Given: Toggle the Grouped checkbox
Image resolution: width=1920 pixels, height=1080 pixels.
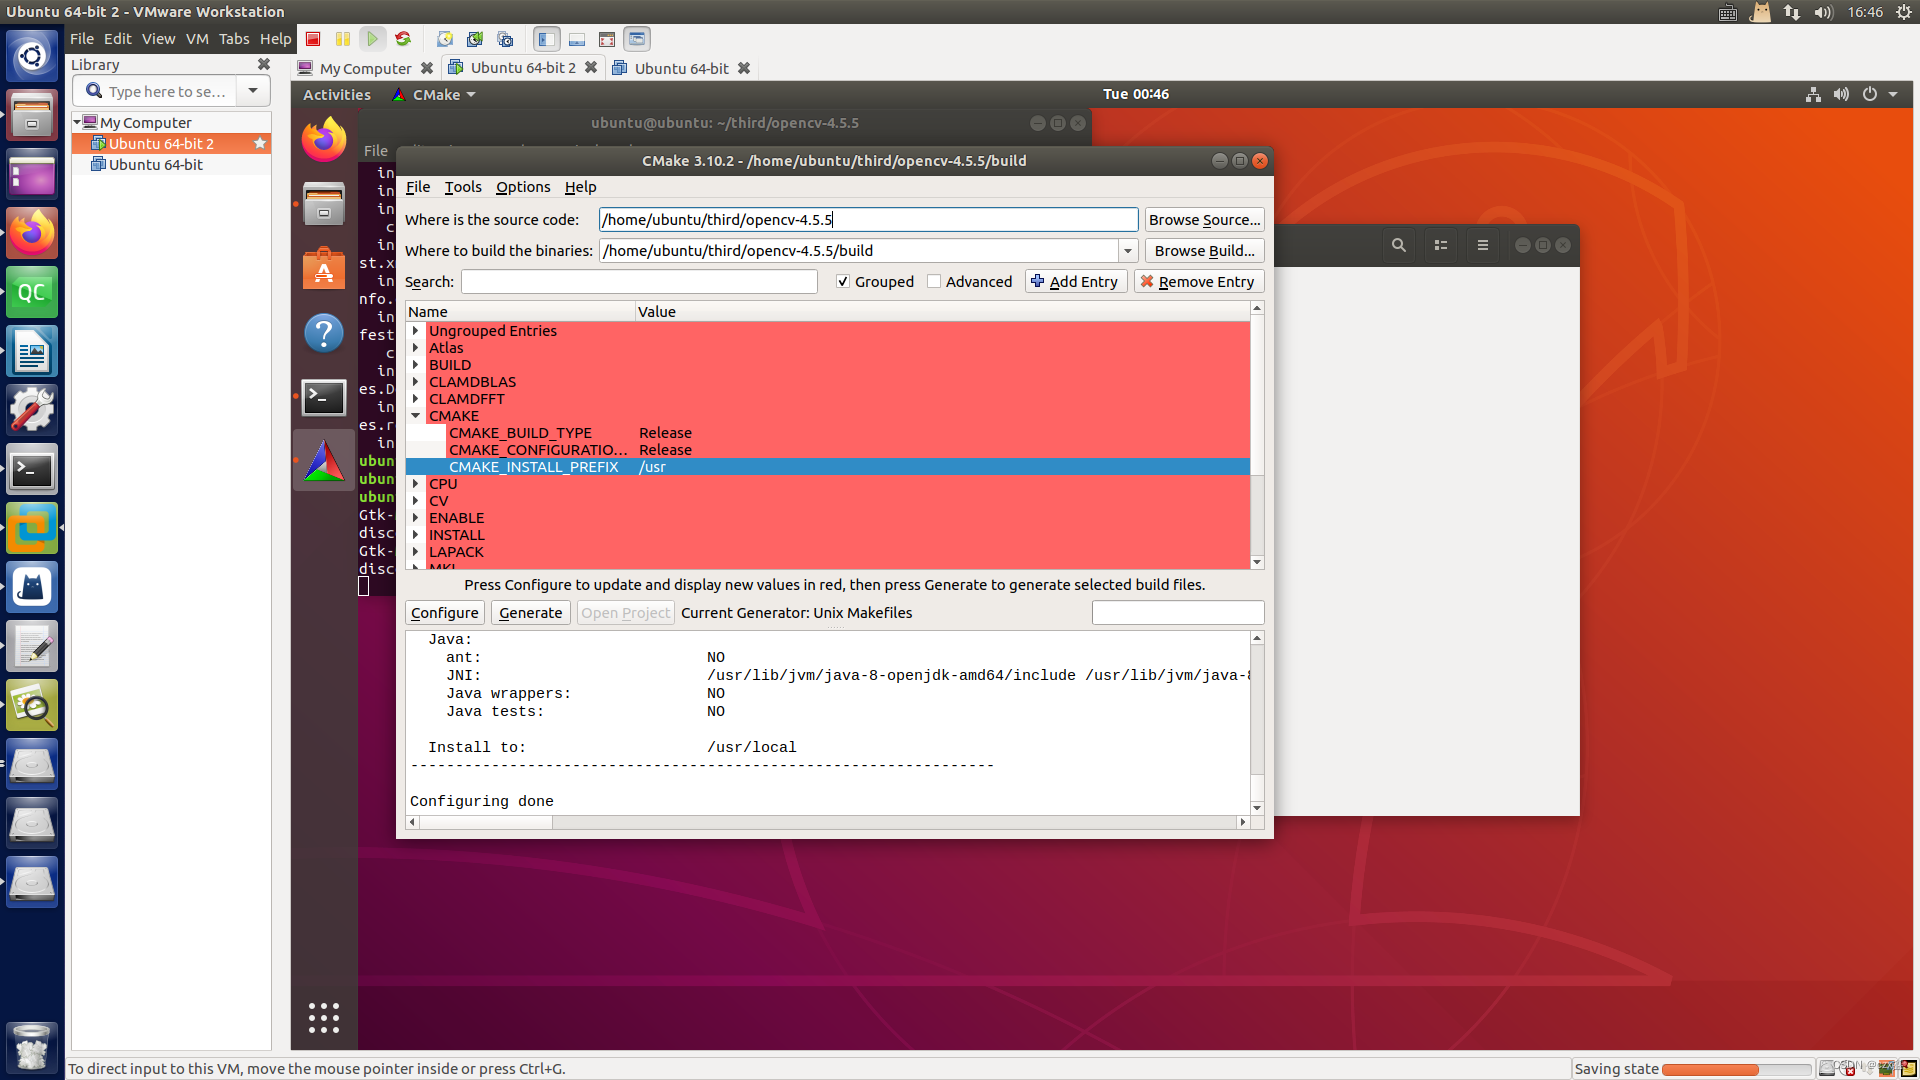Looking at the screenshot, I should [843, 282].
